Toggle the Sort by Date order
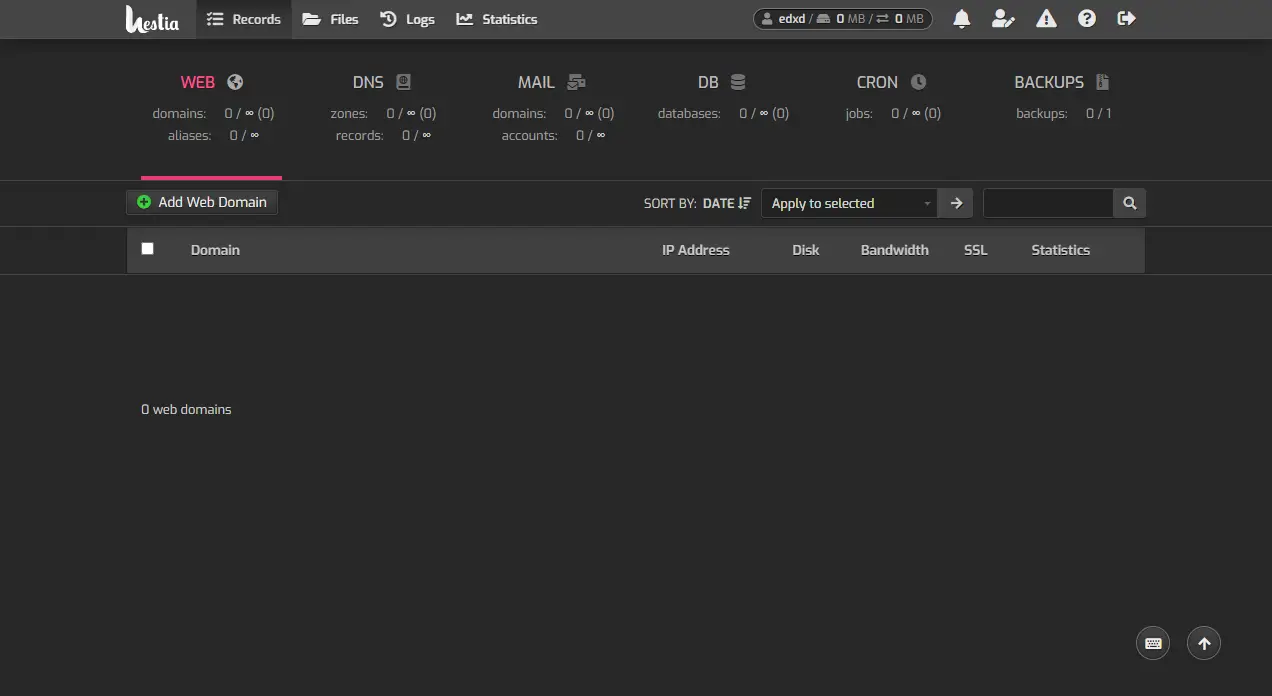Screen dimensions: 1272x696 (x=727, y=203)
